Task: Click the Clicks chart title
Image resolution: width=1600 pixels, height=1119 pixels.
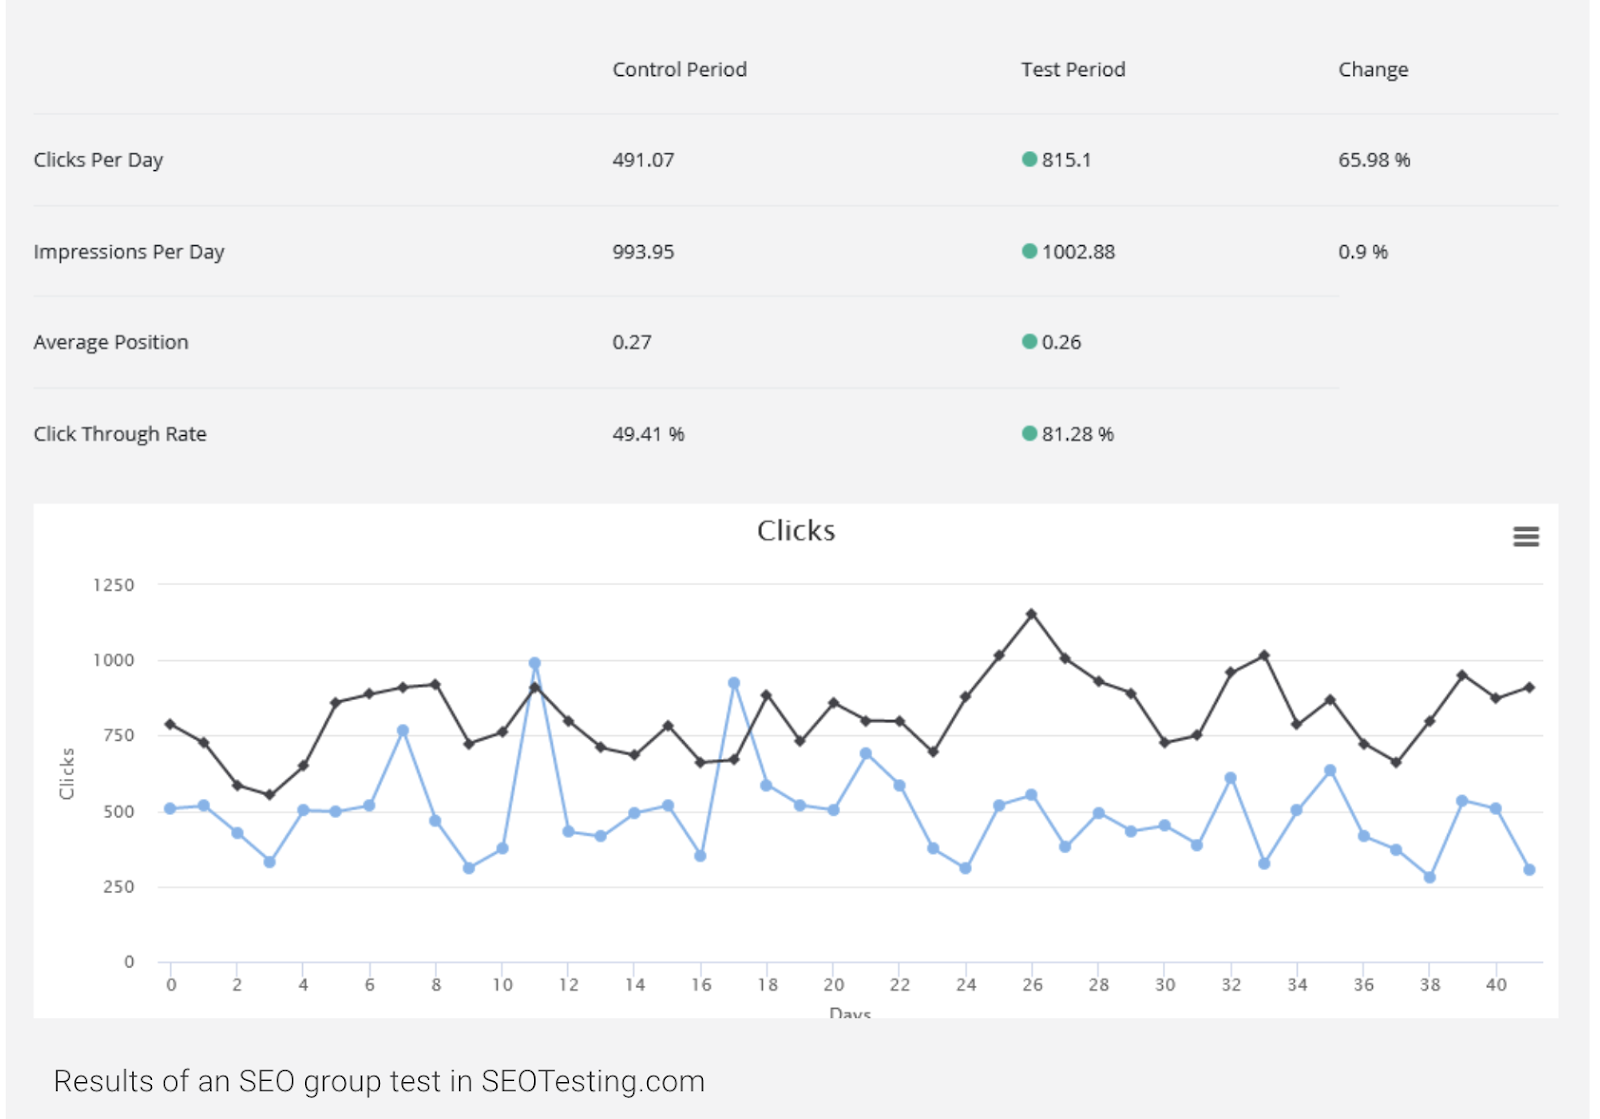Action: click(x=796, y=531)
